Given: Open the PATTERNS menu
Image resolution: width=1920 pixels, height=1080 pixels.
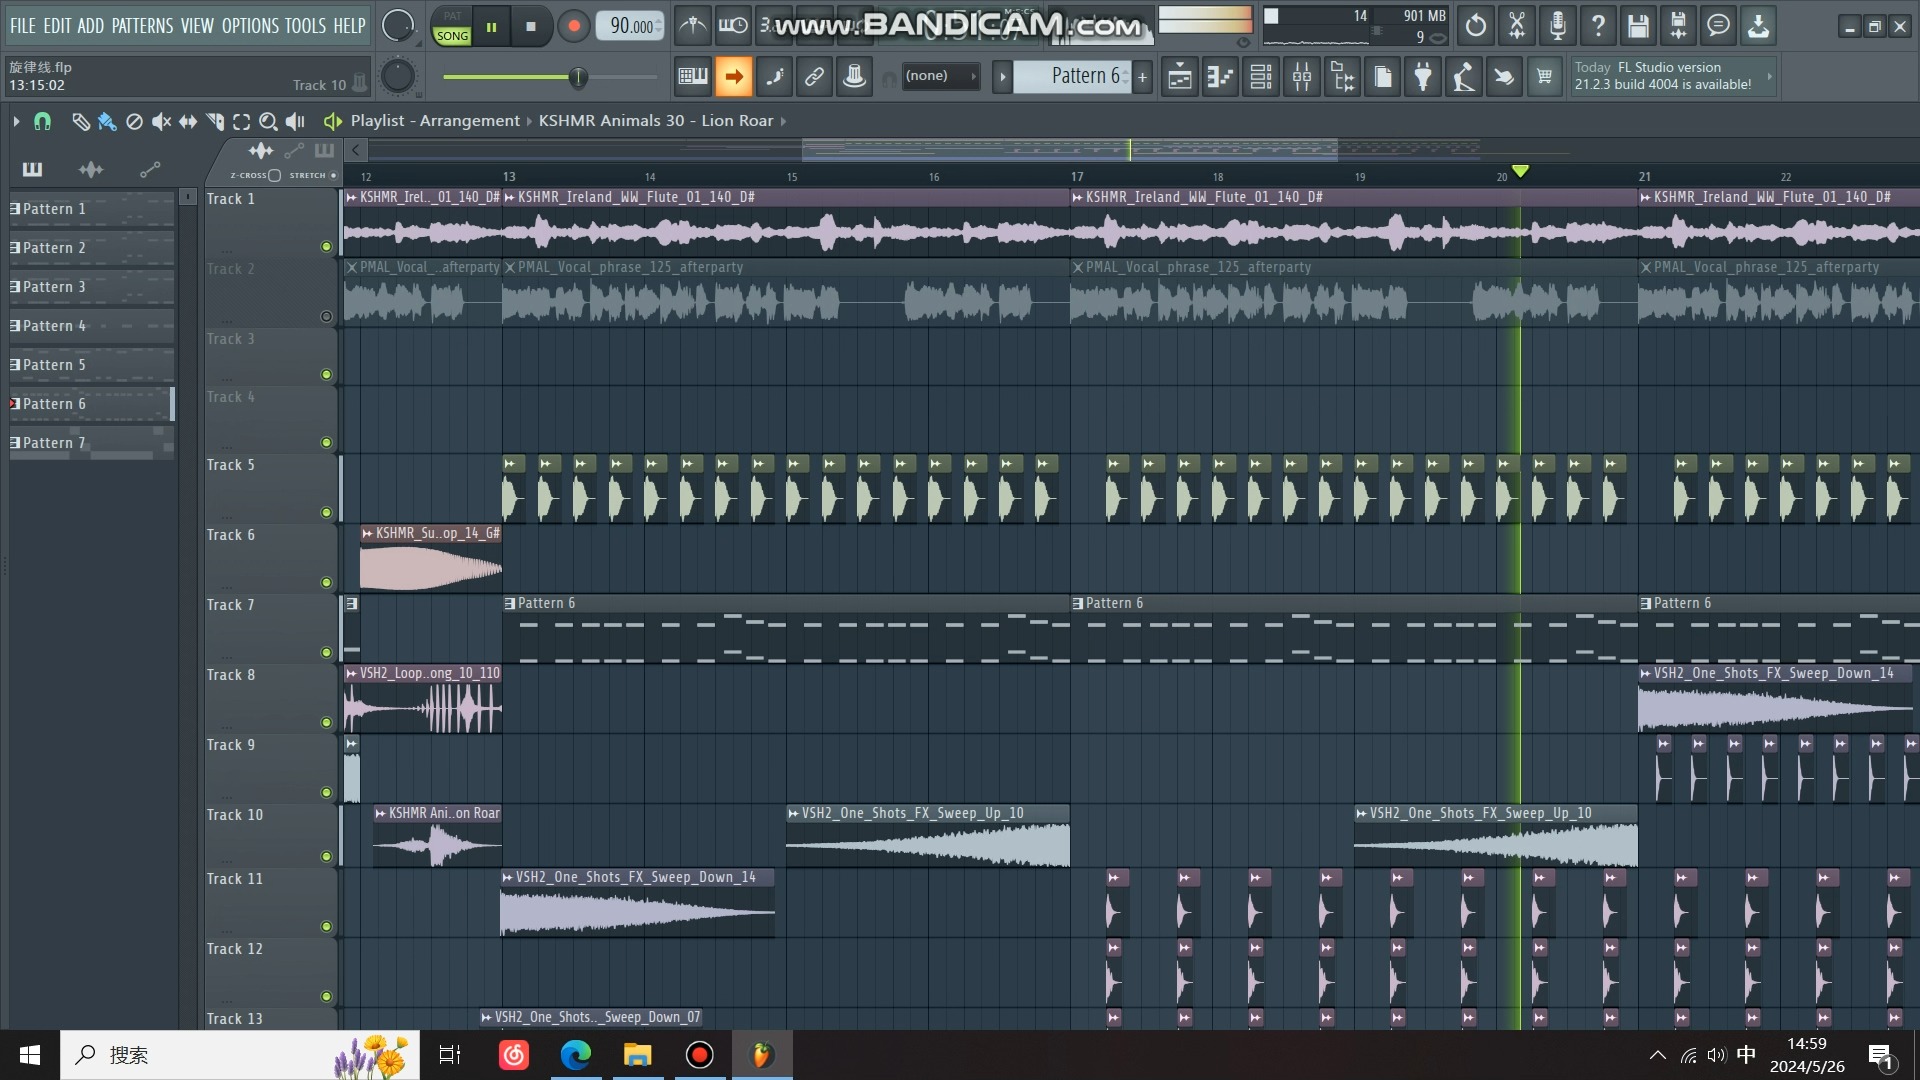Looking at the screenshot, I should [x=142, y=26].
